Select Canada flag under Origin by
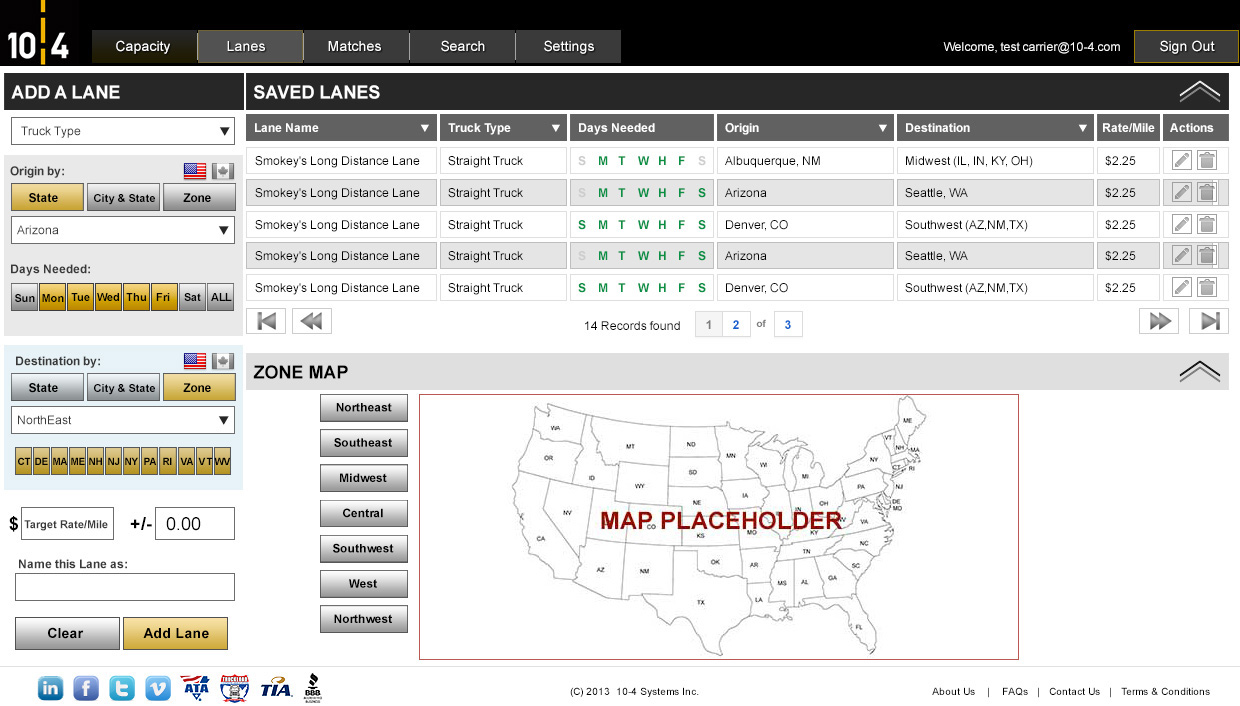1240x706 pixels. tap(222, 171)
